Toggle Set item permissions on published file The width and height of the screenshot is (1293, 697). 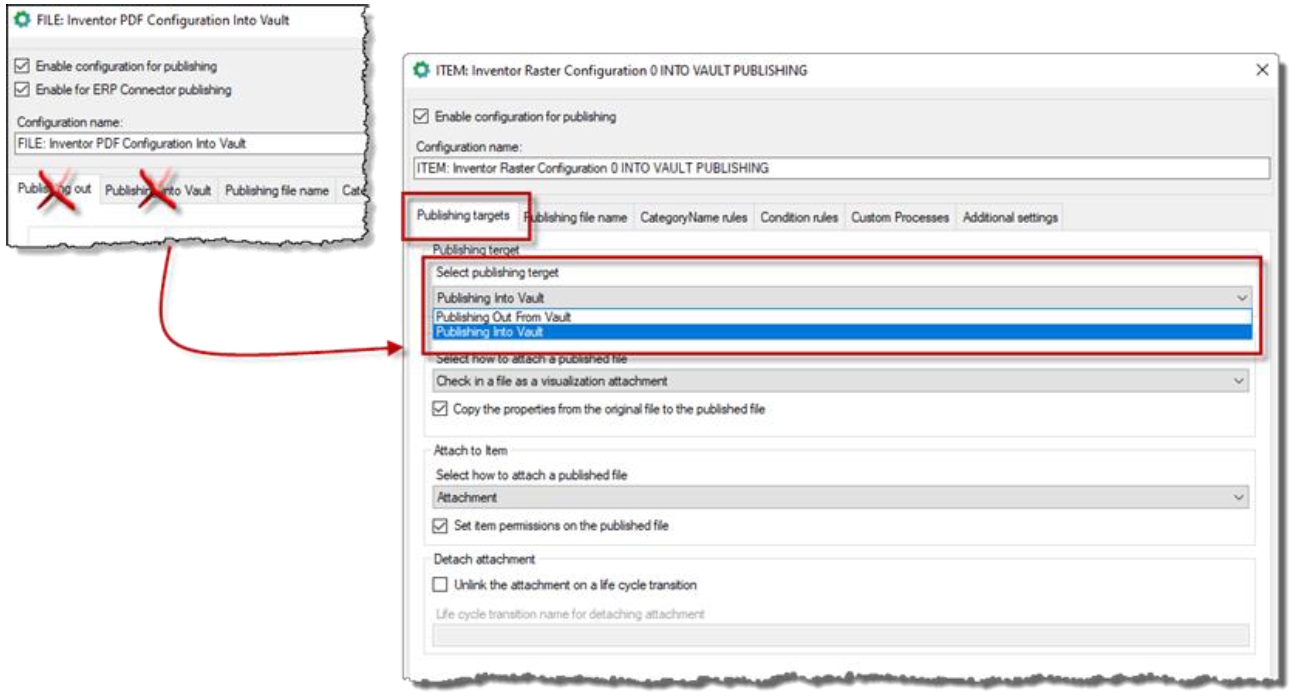(441, 525)
